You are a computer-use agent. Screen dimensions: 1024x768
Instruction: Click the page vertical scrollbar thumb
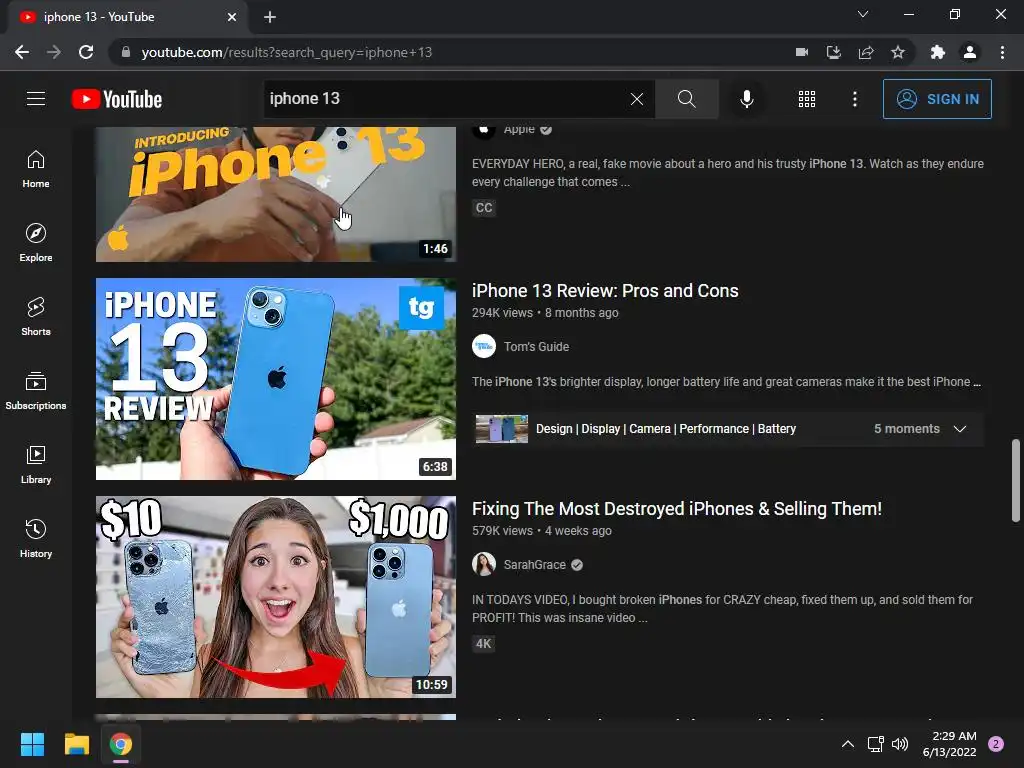[x=1015, y=481]
